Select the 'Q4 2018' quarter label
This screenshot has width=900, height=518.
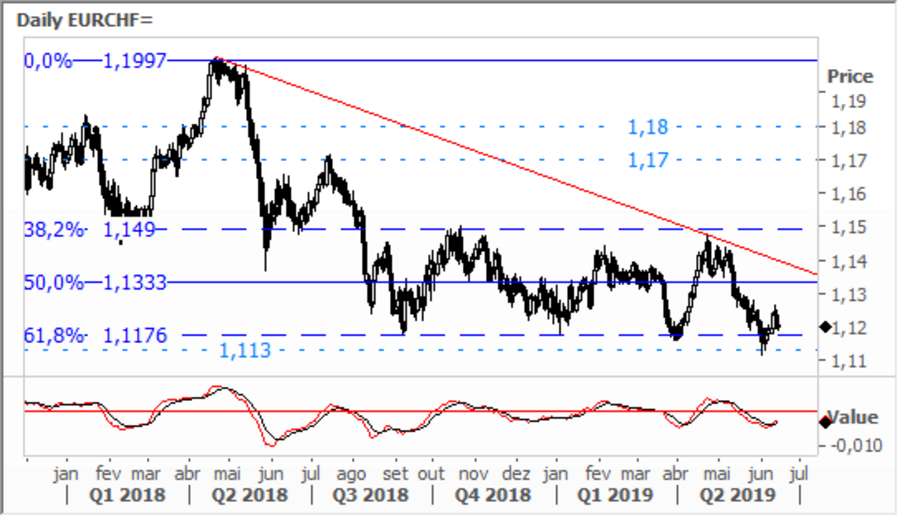pyautogui.click(x=493, y=495)
